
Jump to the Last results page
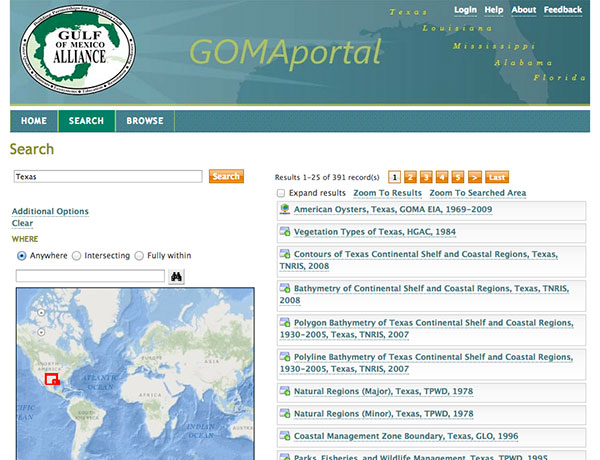497,177
